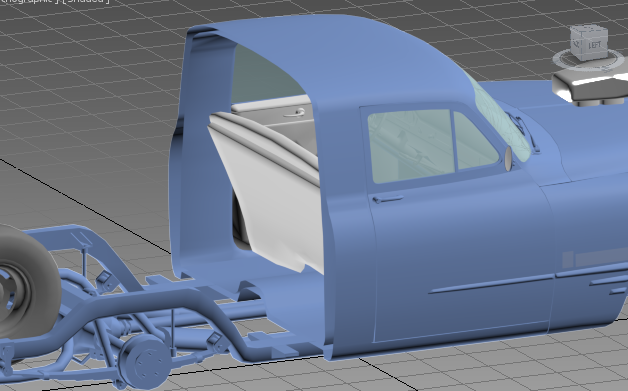Select the exterior door handle

[x=387, y=199]
